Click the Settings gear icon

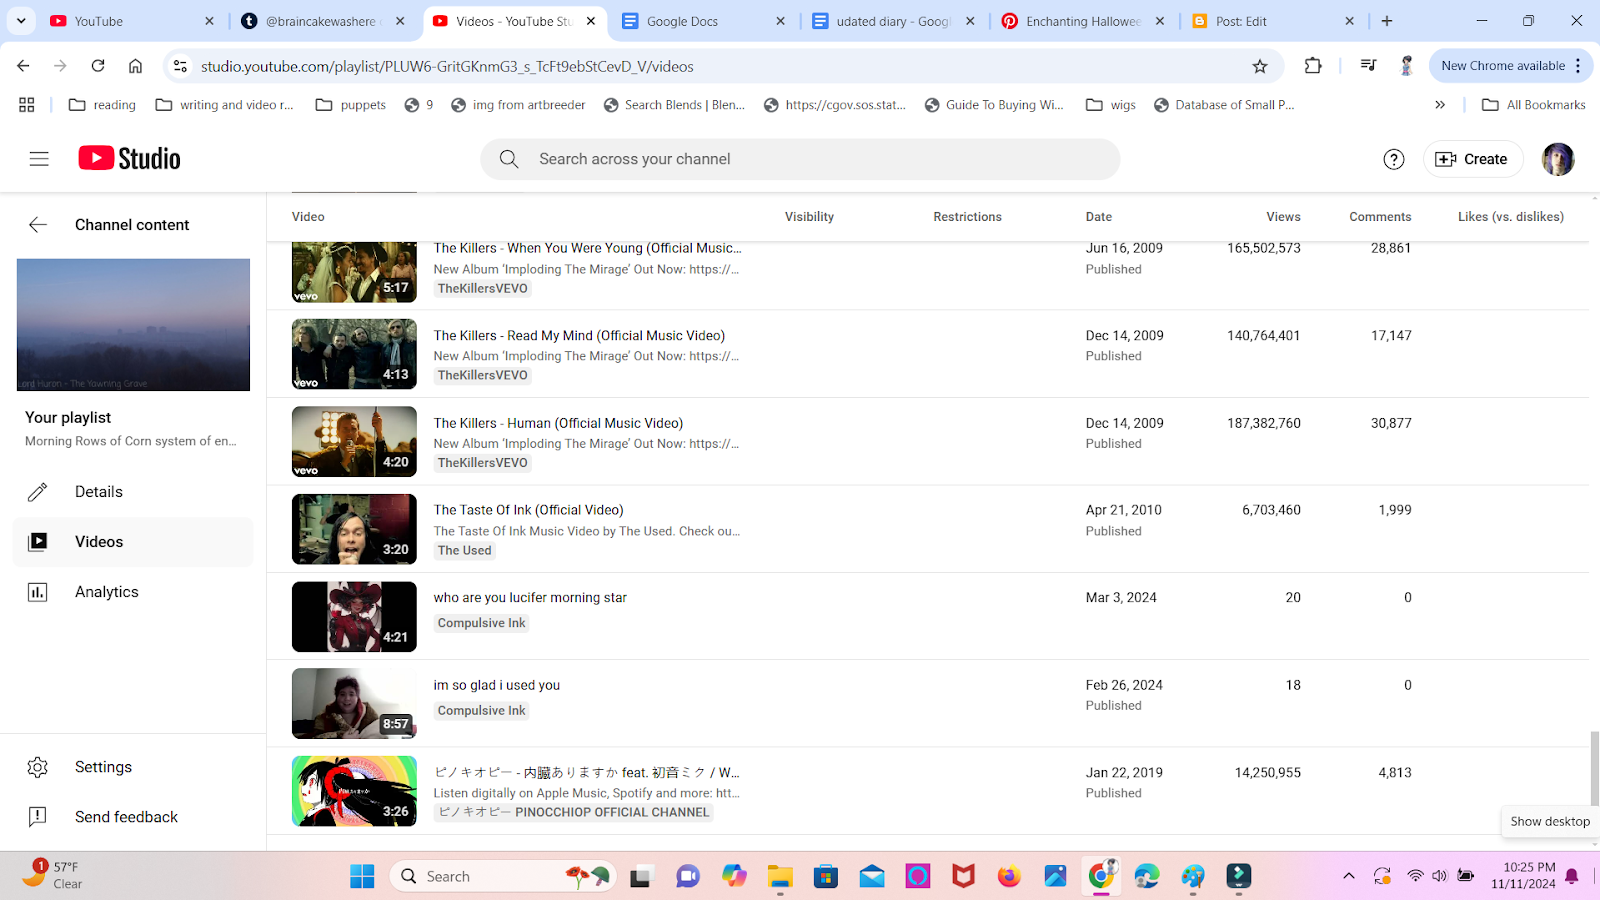(38, 767)
